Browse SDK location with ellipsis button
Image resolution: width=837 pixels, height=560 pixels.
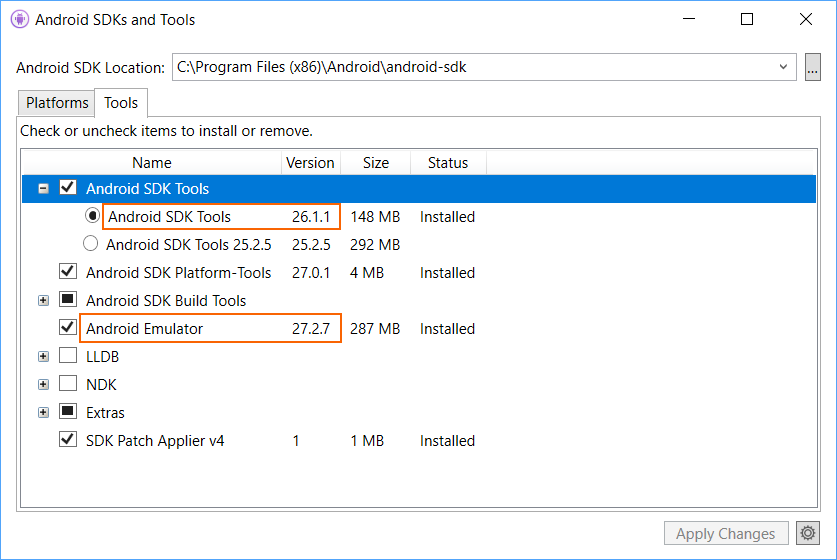[812, 68]
